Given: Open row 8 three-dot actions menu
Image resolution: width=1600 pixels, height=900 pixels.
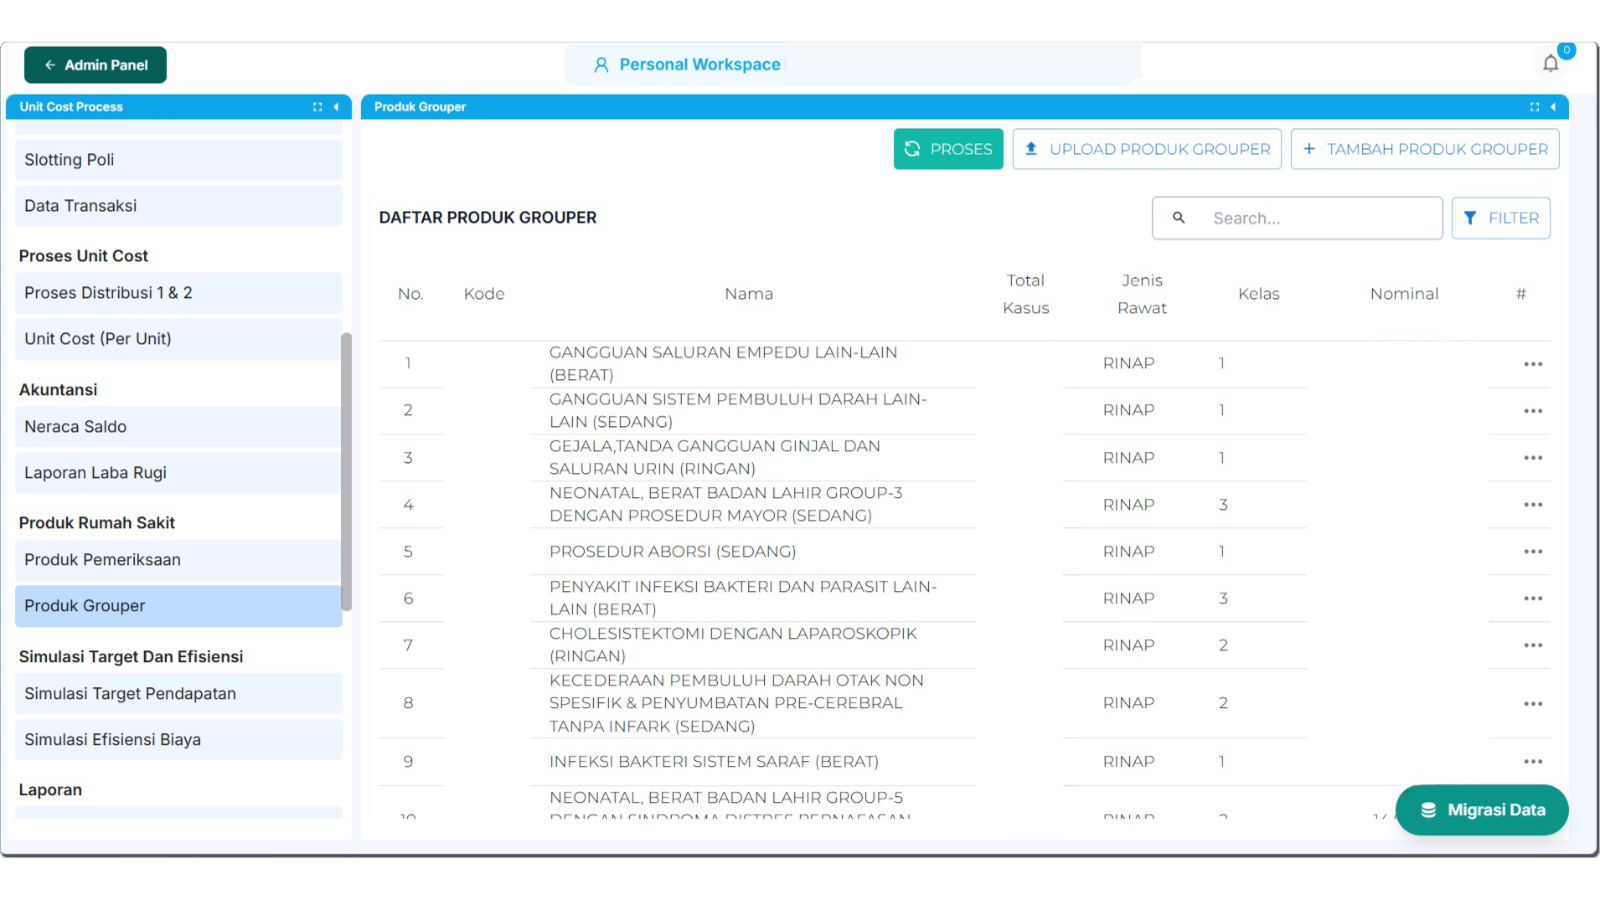Looking at the screenshot, I should [1533, 704].
